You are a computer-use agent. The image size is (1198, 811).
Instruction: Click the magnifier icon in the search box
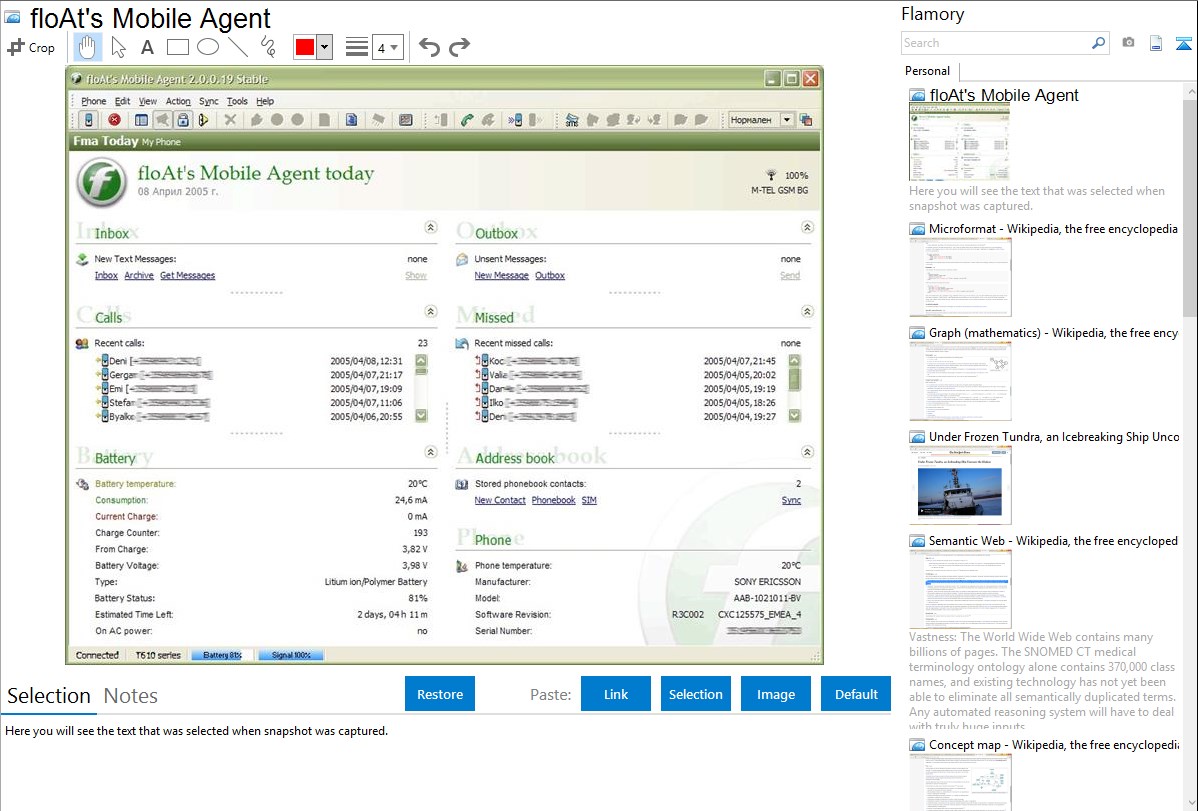click(1099, 43)
